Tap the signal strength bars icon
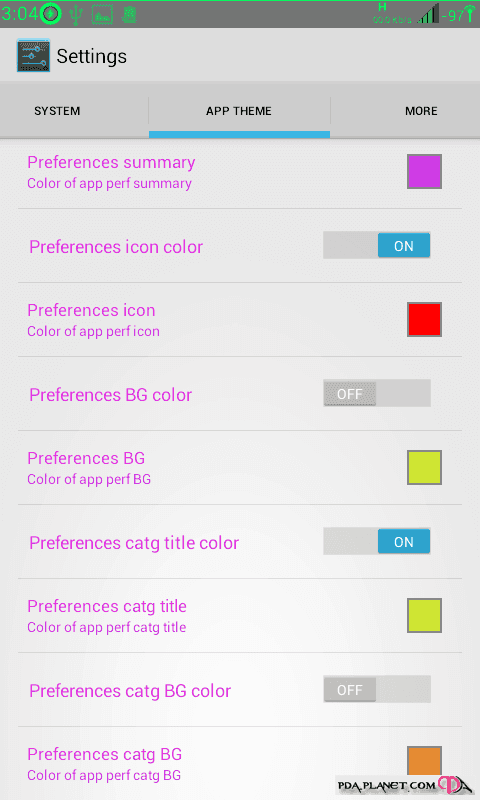This screenshot has width=480, height=800. (427, 14)
